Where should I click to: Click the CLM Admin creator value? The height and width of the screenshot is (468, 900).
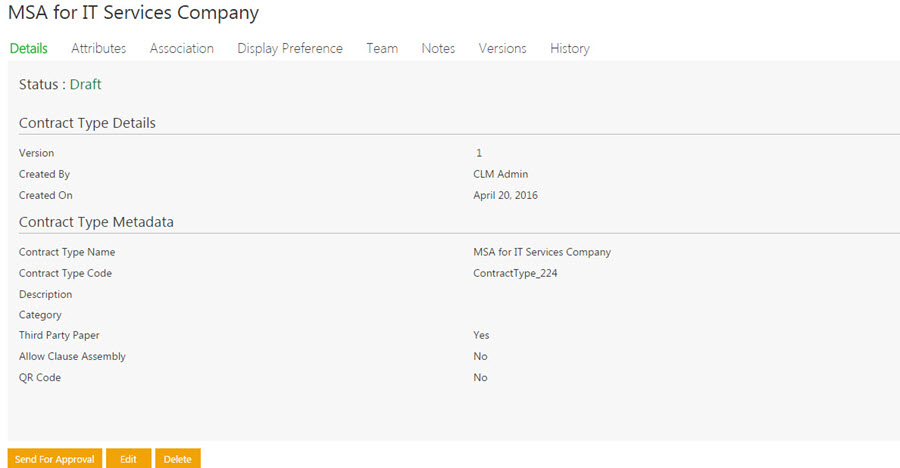click(x=500, y=174)
